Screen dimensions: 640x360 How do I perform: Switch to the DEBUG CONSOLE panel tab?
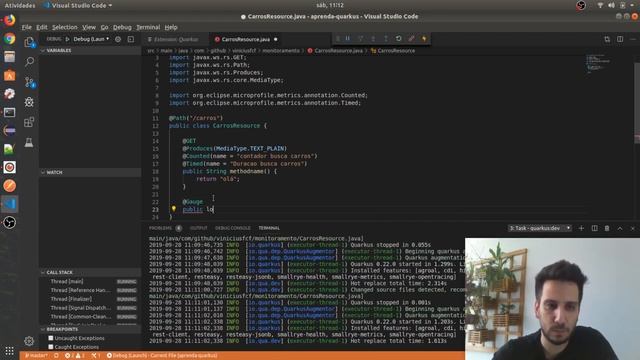(x=233, y=228)
